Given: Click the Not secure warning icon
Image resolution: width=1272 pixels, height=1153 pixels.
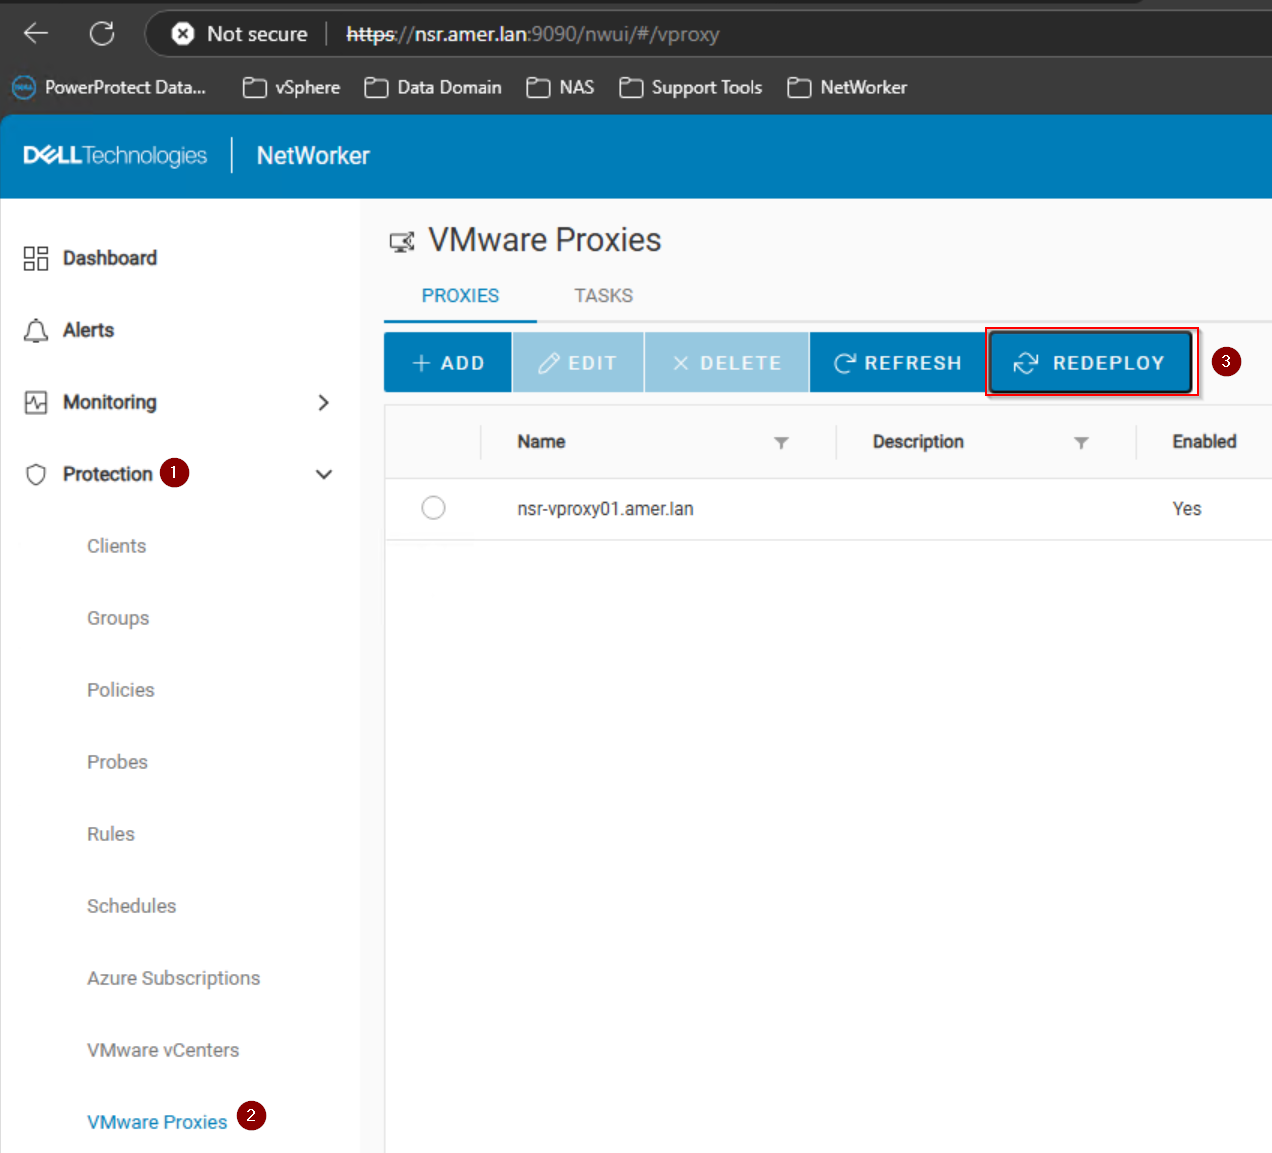Looking at the screenshot, I should click(183, 34).
